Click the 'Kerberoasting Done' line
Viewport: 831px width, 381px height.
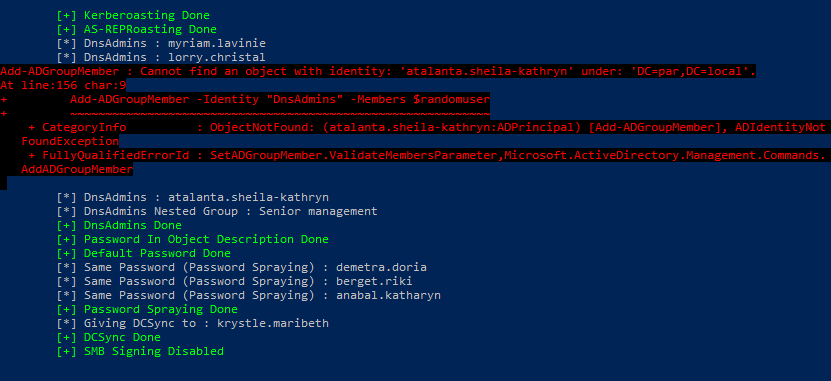(x=133, y=15)
